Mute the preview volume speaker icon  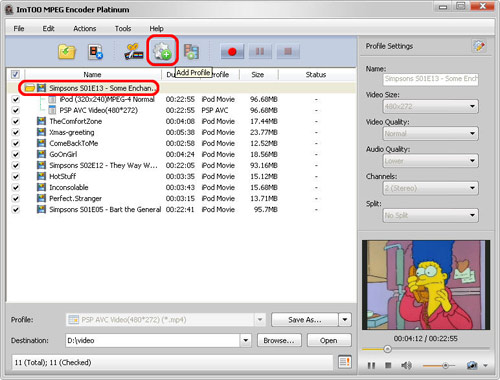tap(406, 366)
